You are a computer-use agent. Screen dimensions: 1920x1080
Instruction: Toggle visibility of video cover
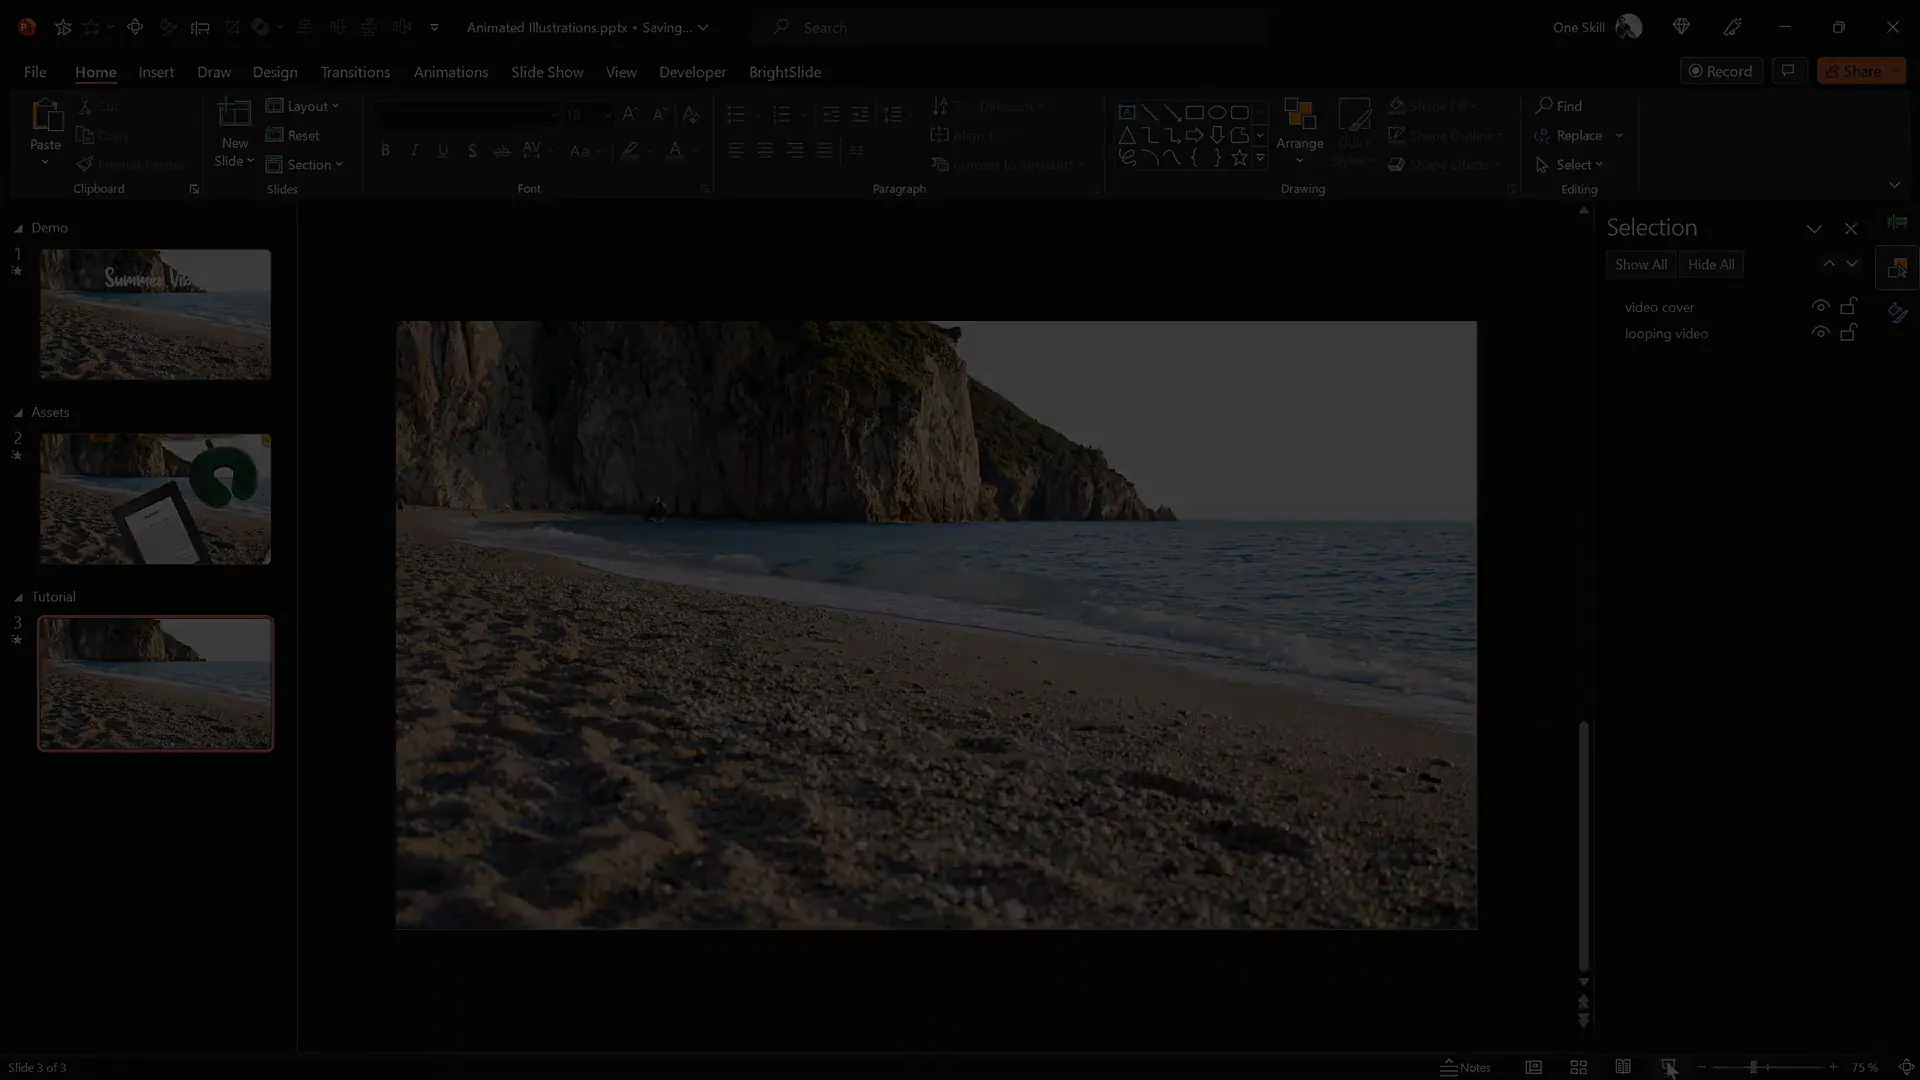(1820, 306)
